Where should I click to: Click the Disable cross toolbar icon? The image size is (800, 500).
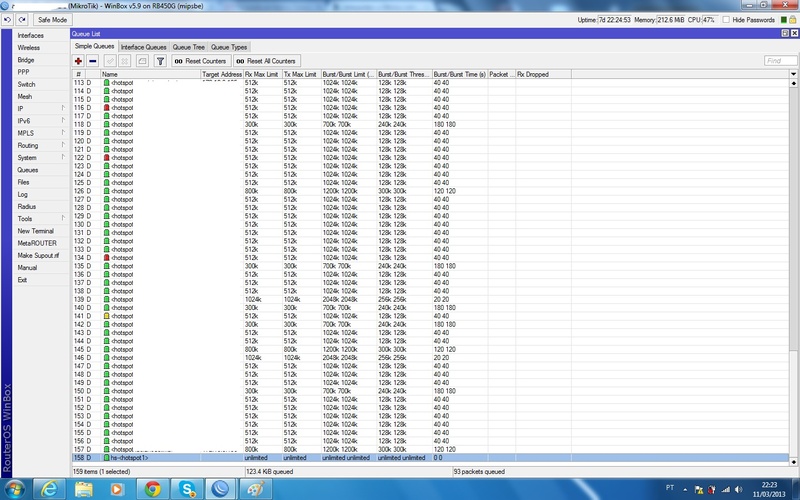coord(124,61)
